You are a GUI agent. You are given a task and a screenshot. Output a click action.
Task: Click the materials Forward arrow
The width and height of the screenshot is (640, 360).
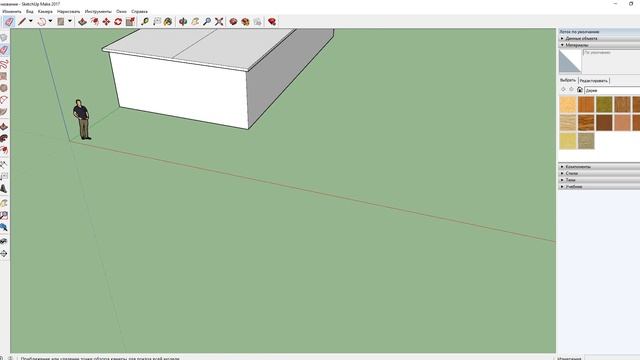coord(571,89)
